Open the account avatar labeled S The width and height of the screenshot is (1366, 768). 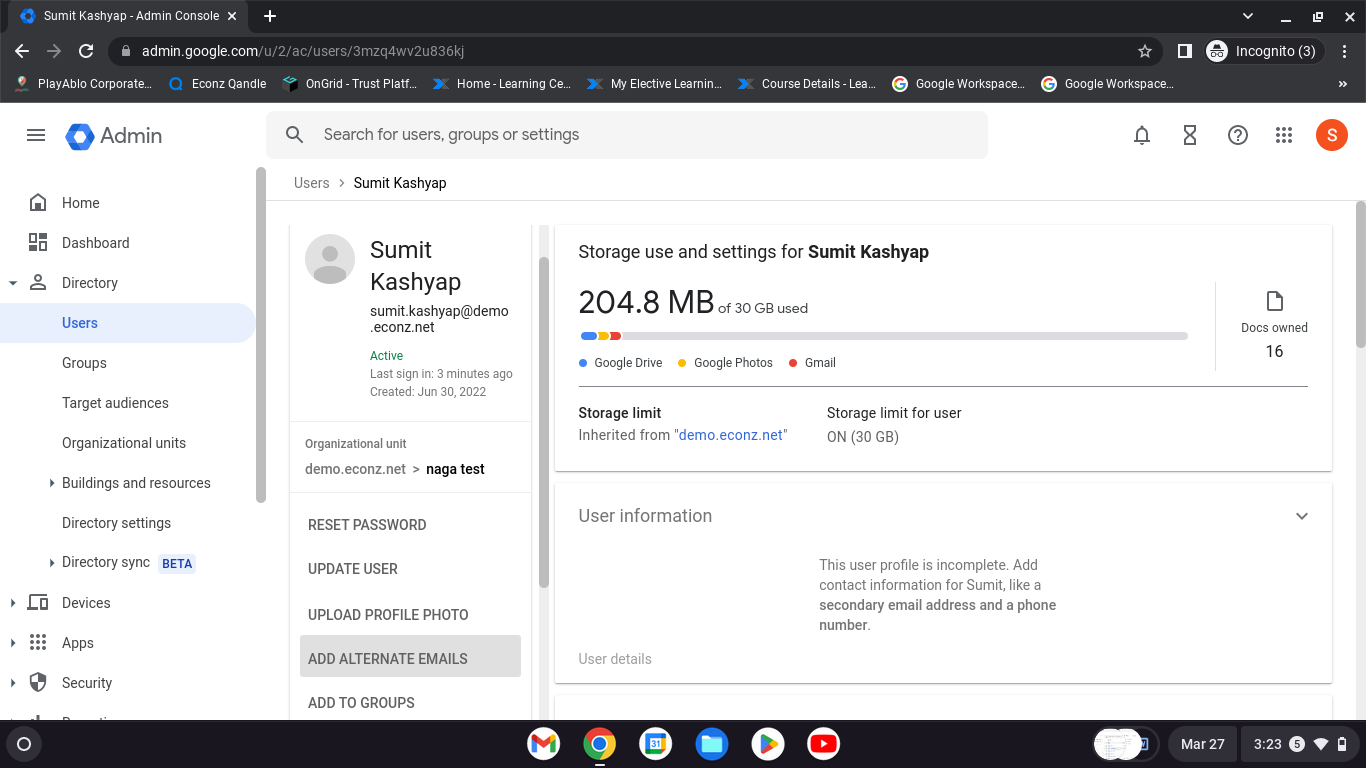pyautogui.click(x=1332, y=135)
